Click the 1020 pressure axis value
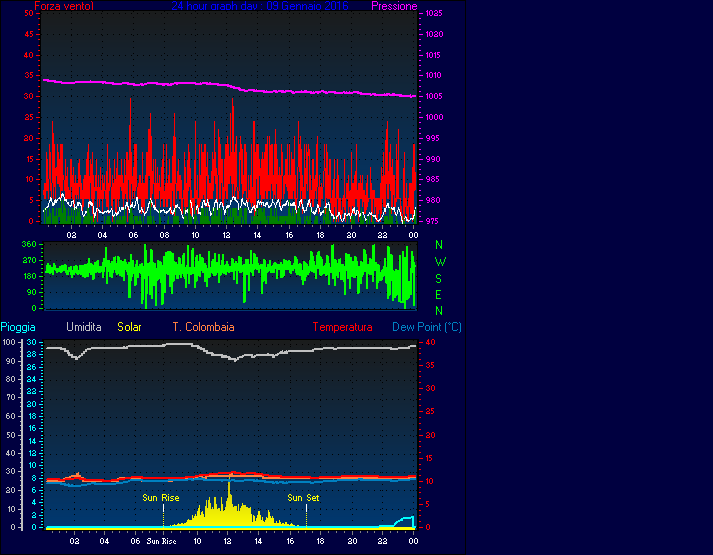Screen dimensions: 713x555 [x=434, y=34]
